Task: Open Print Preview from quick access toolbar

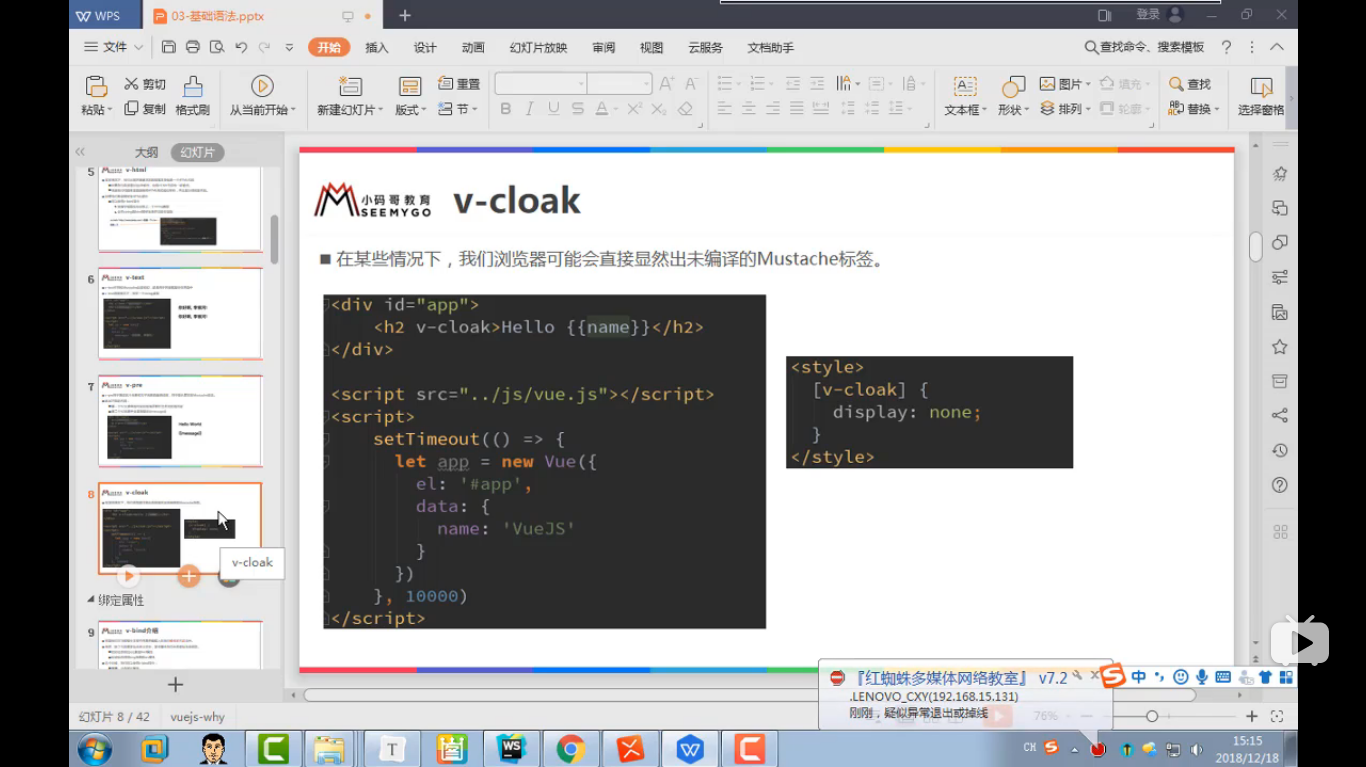Action: click(216, 47)
